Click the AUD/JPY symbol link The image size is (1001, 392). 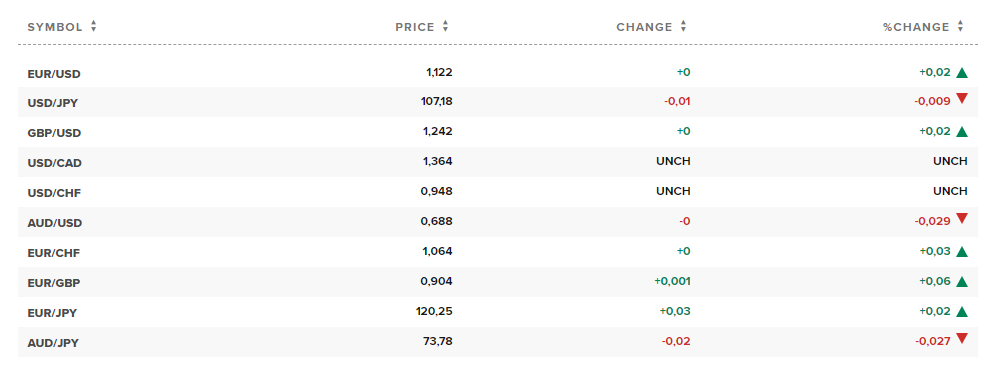pos(53,343)
